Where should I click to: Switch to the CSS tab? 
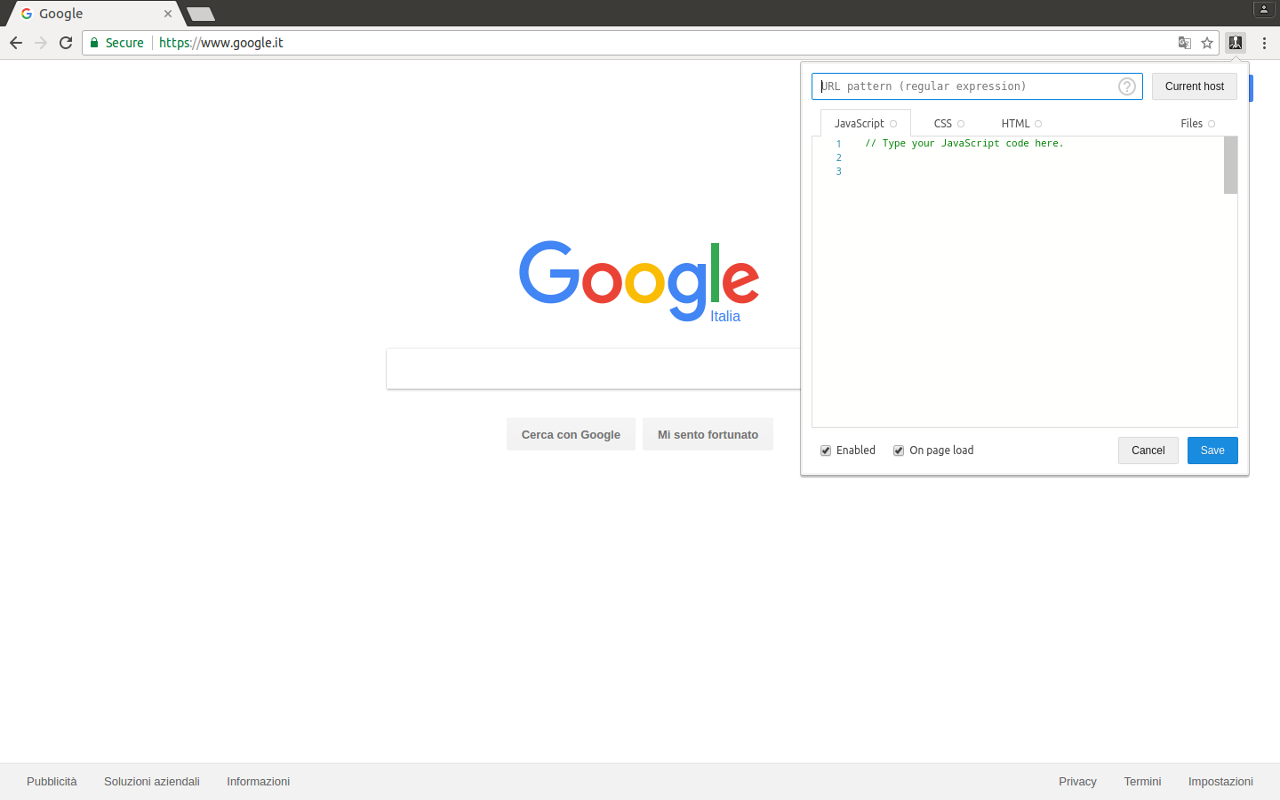[x=948, y=124]
